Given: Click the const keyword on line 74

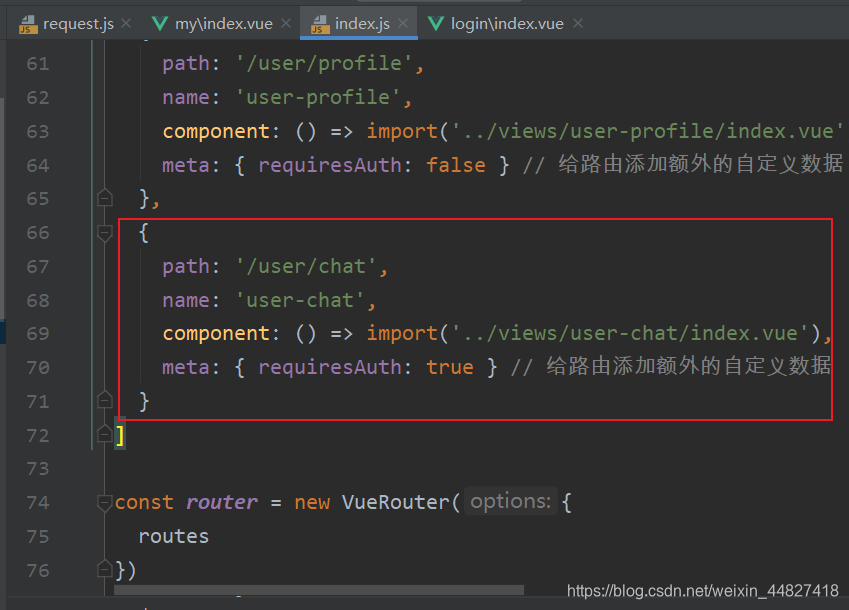Looking at the screenshot, I should 144,503.
